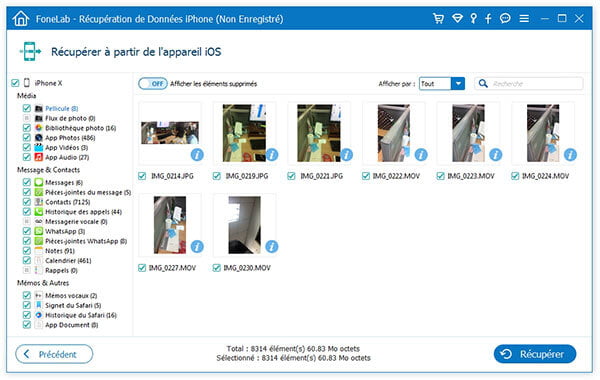Click the diamond-shaped icon in title bar
Viewport: 600px width, 380px height.
457,18
